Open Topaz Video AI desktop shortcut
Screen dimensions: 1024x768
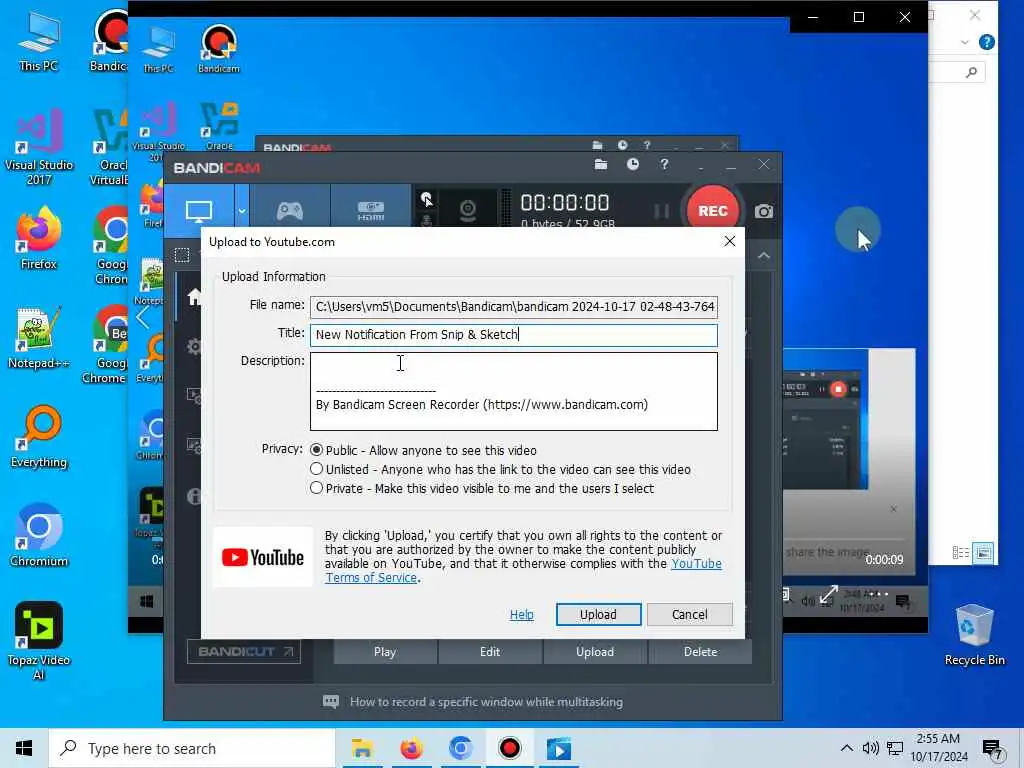point(39,641)
